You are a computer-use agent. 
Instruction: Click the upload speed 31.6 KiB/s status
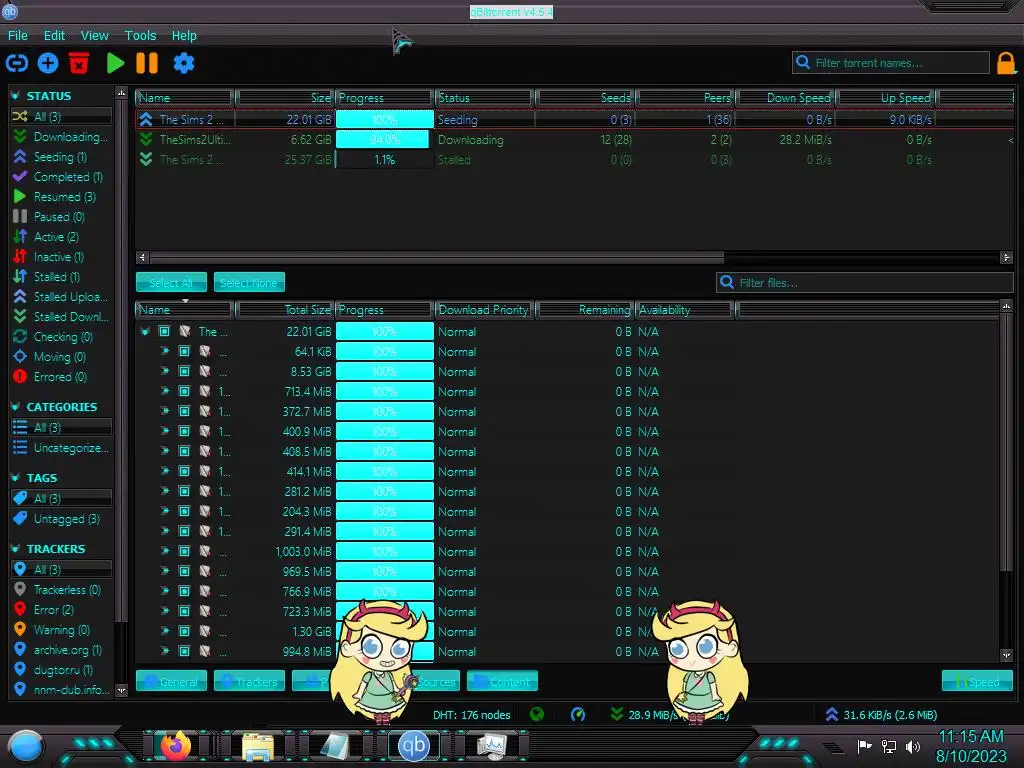(x=882, y=715)
